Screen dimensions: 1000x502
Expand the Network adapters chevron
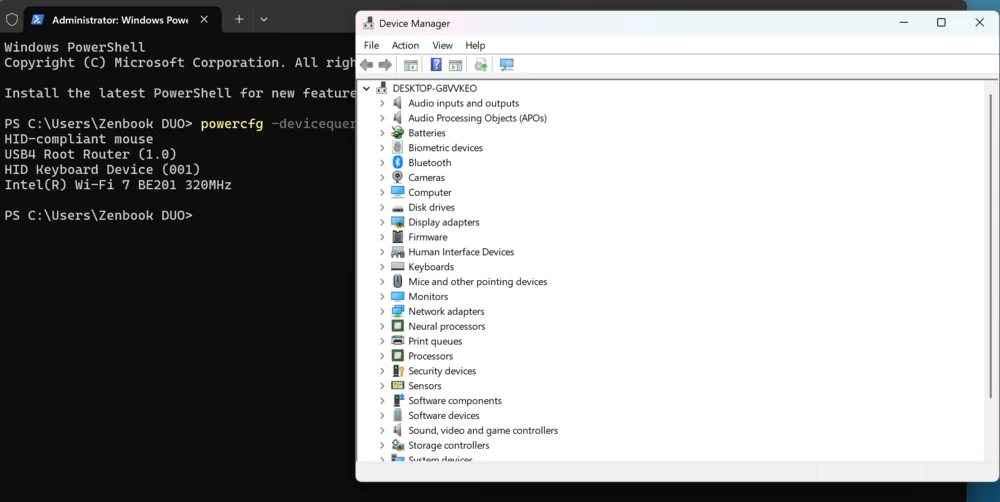coord(382,311)
